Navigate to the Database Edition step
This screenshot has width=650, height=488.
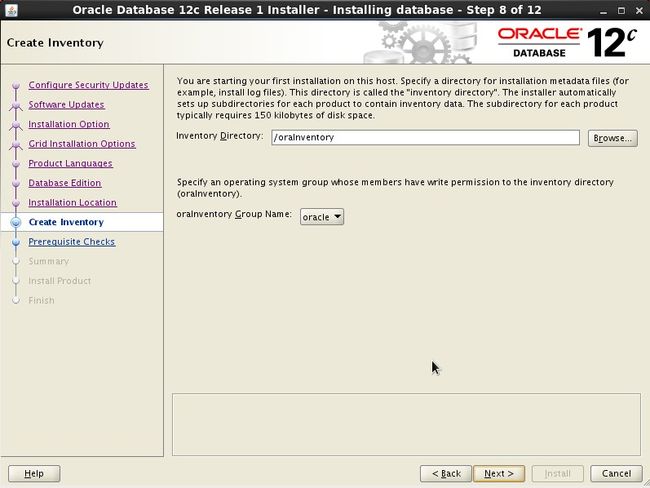click(x=65, y=183)
